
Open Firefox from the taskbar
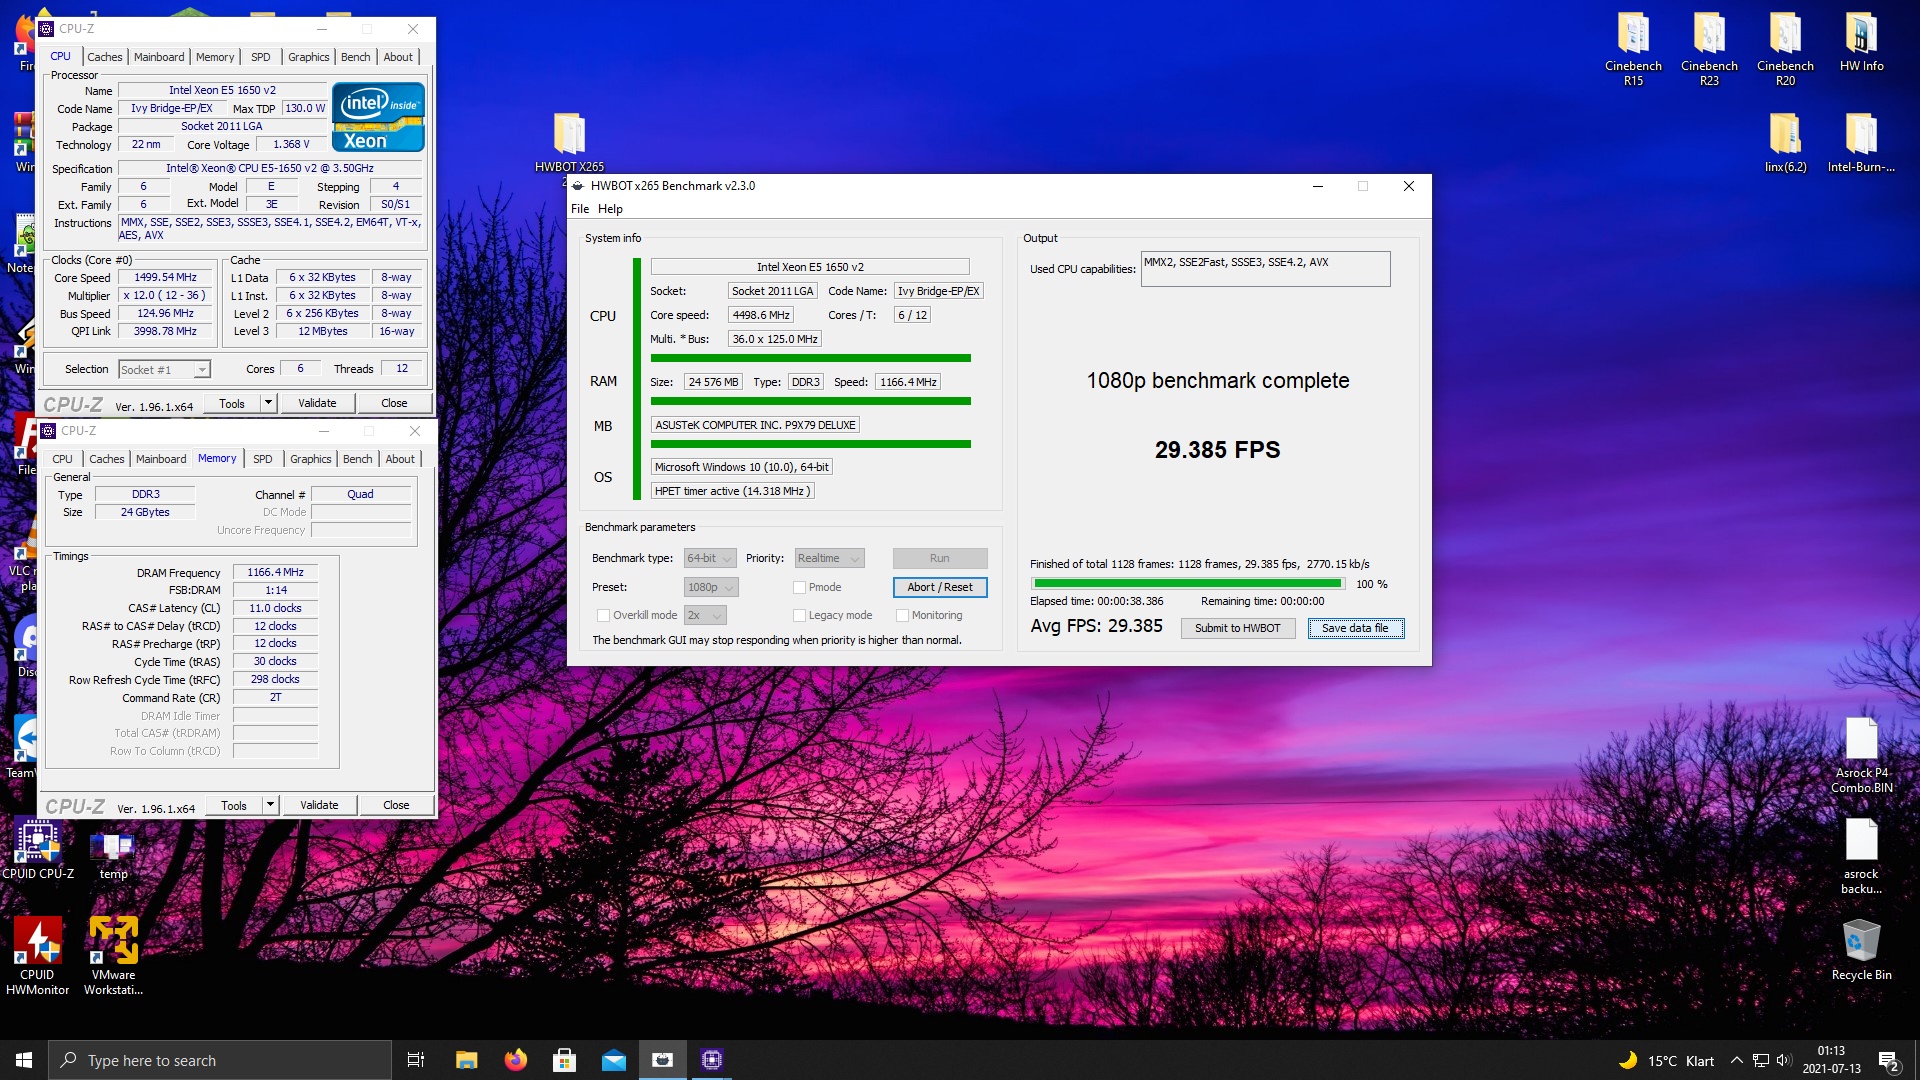[x=515, y=1060]
